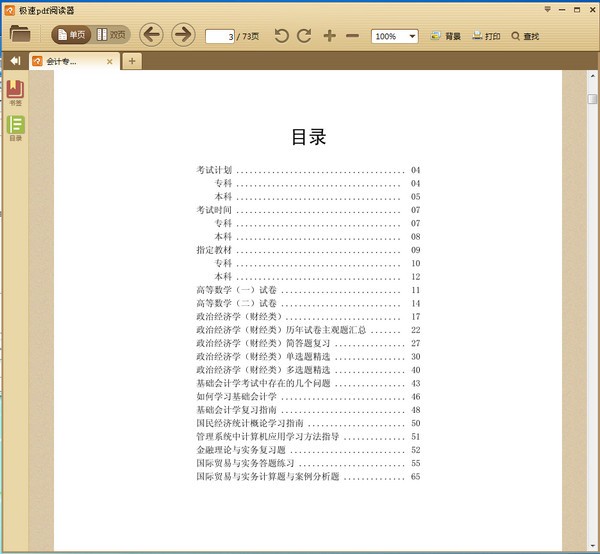This screenshot has width=600, height=554.
Task: Rotate the page counterclockwise
Action: tap(281, 36)
